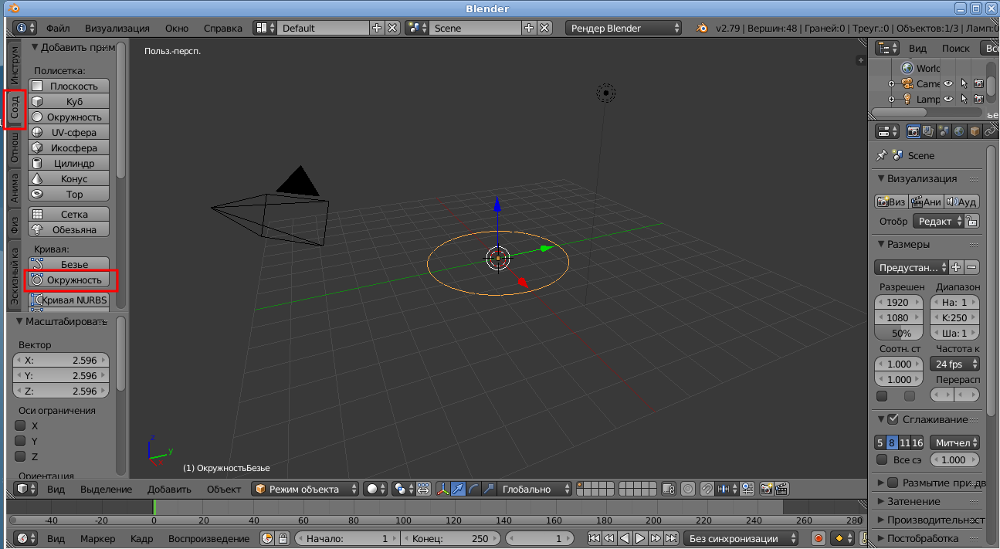1000x549 pixels.
Task: Expand the Постобработка panel
Action: click(923, 538)
